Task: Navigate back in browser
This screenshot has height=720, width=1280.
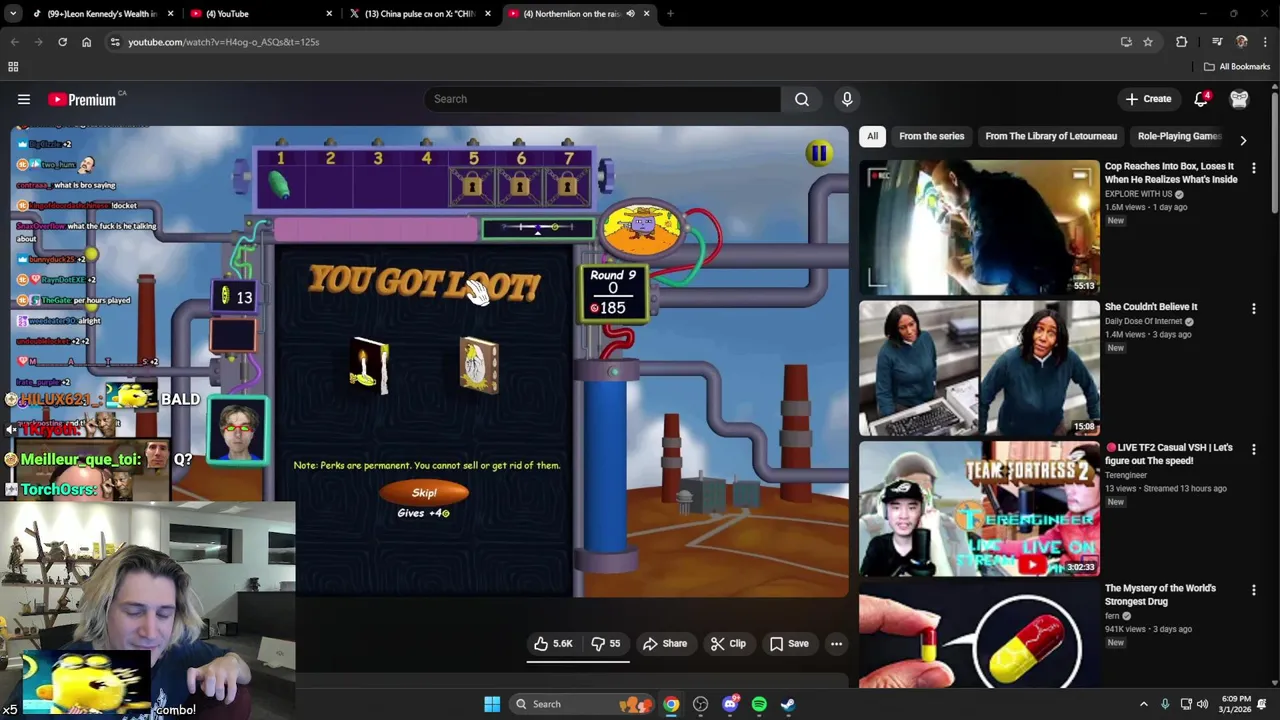Action: (15, 42)
